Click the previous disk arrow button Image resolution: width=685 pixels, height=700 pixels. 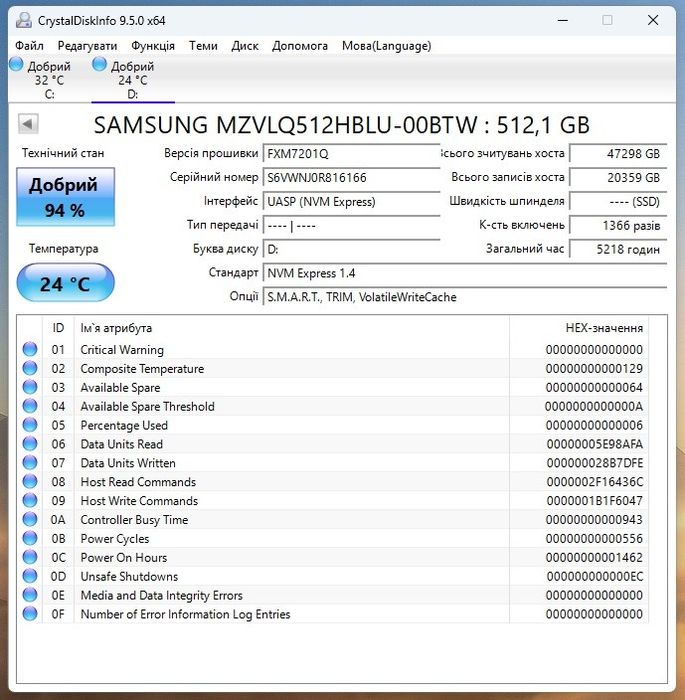click(x=28, y=124)
